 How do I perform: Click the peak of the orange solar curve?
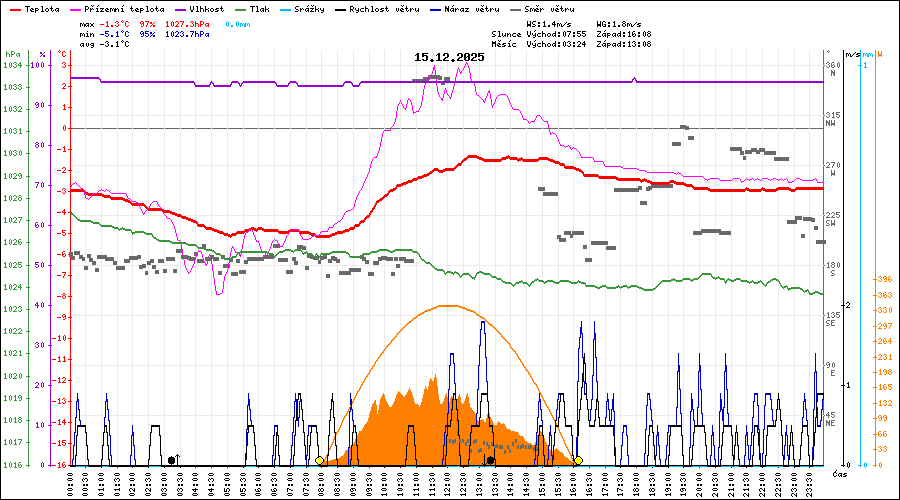[447, 306]
